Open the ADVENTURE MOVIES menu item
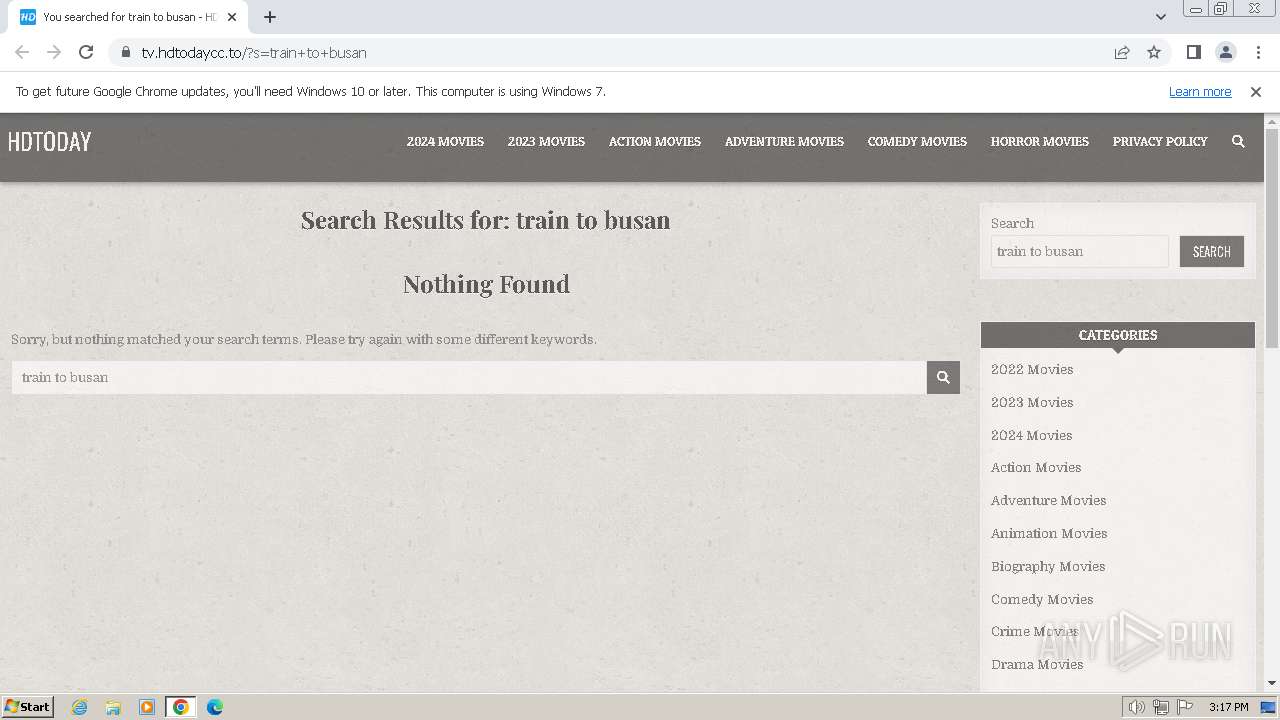This screenshot has height=720, width=1280. [x=784, y=141]
